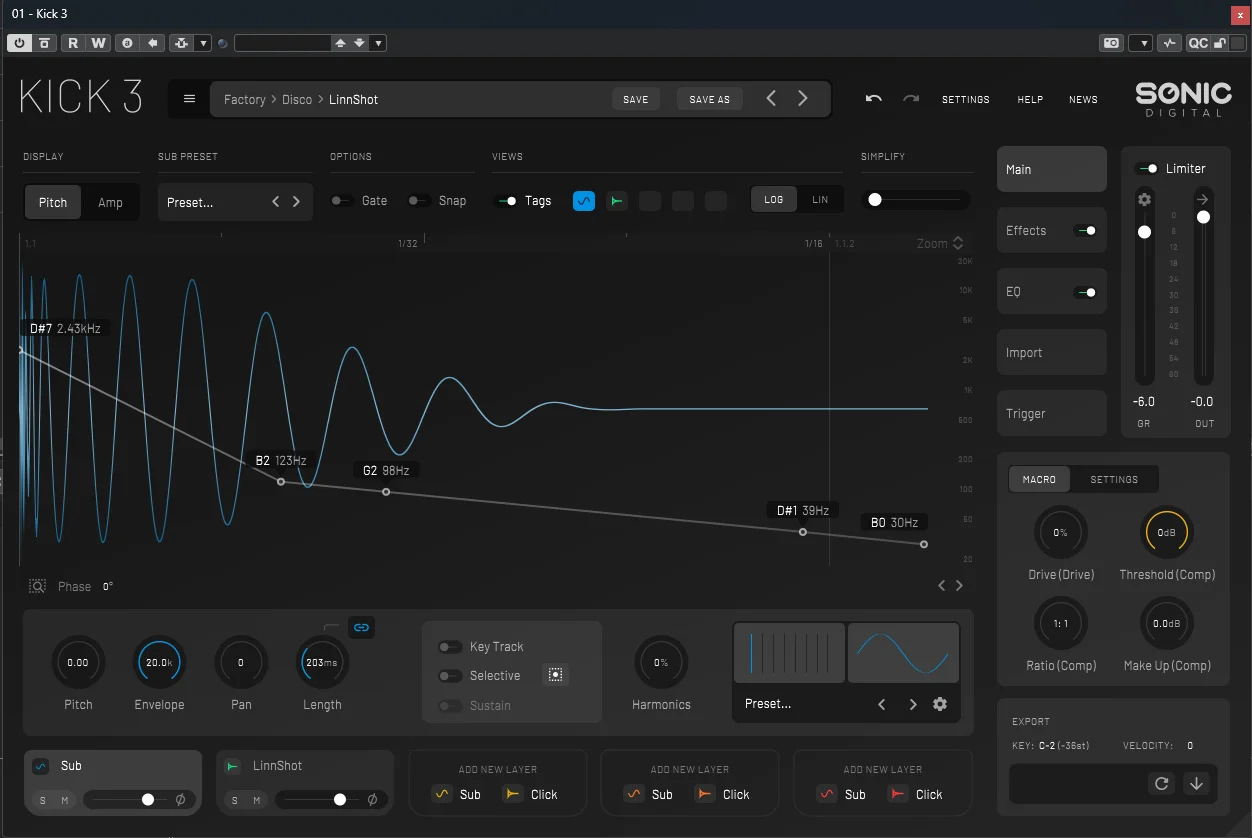Click the link icon above Length
The height and width of the screenshot is (838, 1252).
(362, 628)
